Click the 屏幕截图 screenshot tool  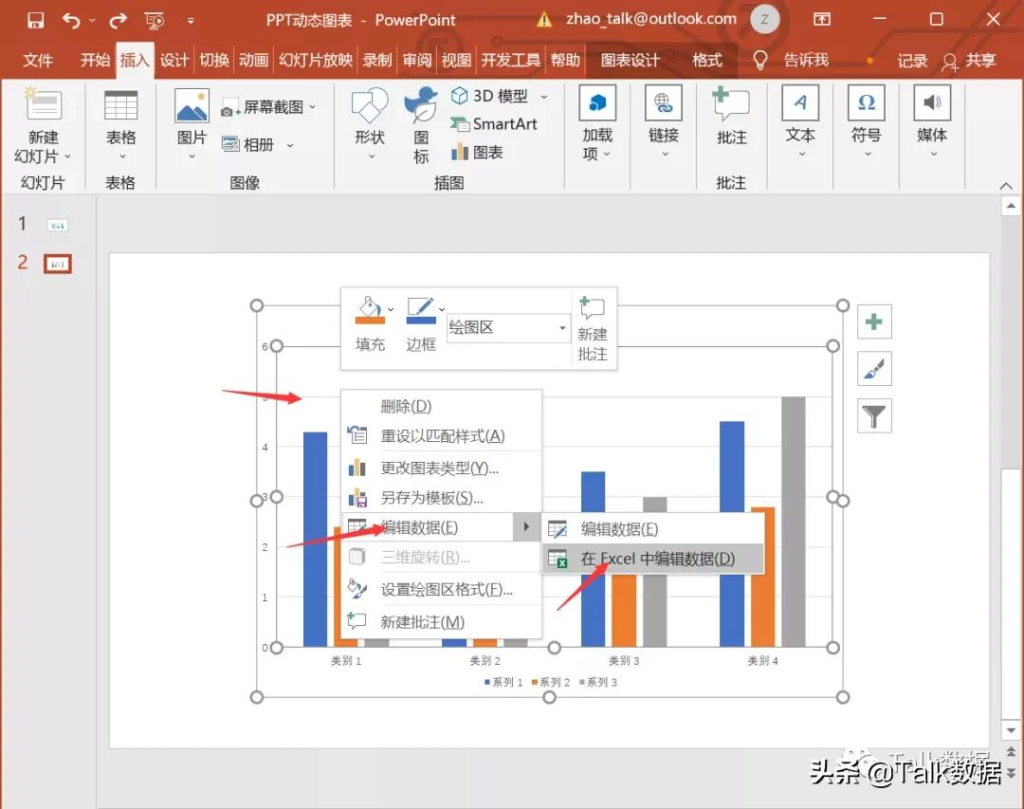tap(267, 107)
